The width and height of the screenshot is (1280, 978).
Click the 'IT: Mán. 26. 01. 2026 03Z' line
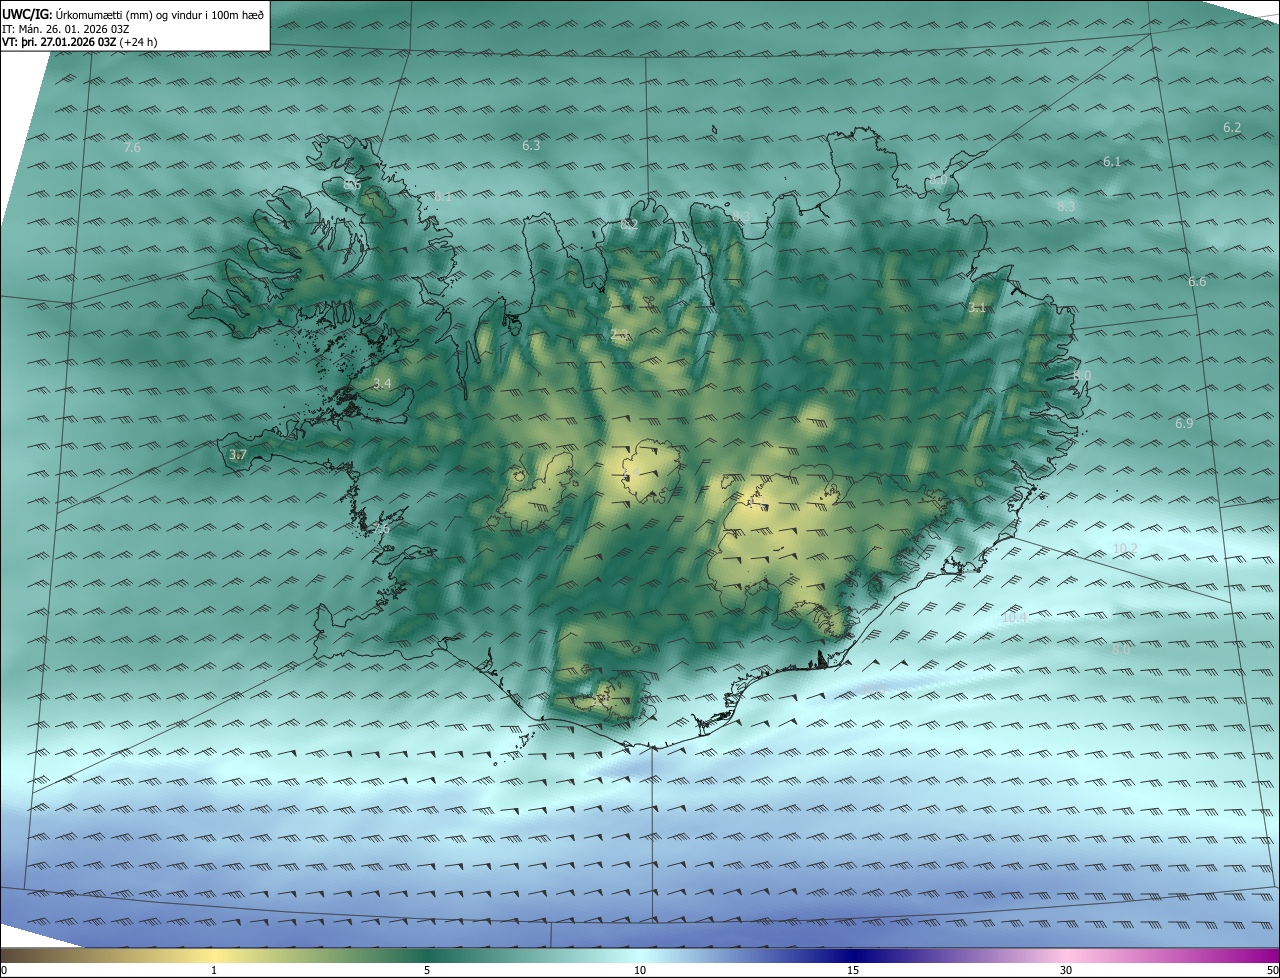(x=65, y=28)
